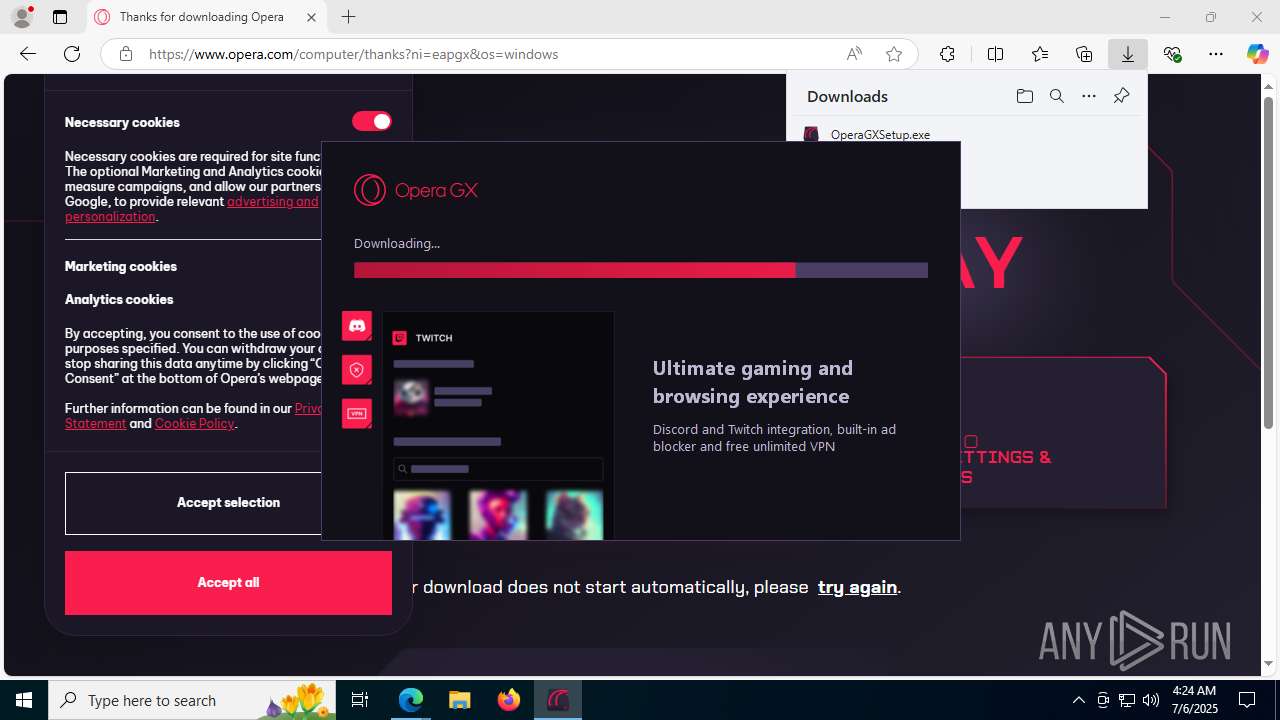Click the scrollbar down arrow
Viewport: 1280px width, 720px height.
click(x=1269, y=663)
